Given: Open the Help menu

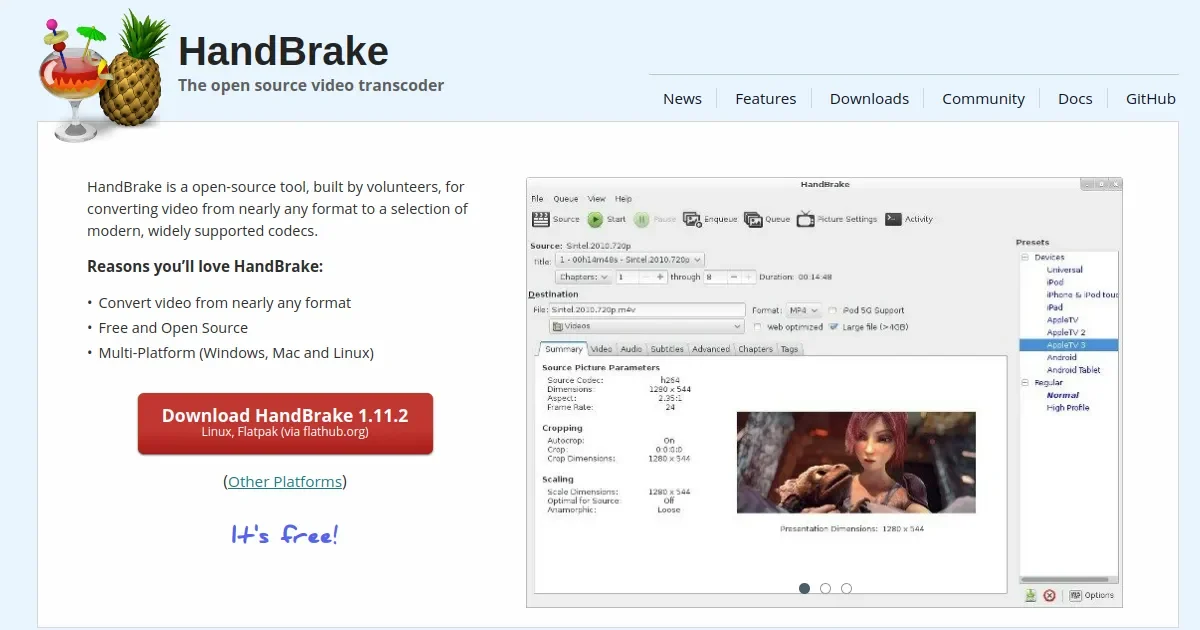Looking at the screenshot, I should (624, 199).
